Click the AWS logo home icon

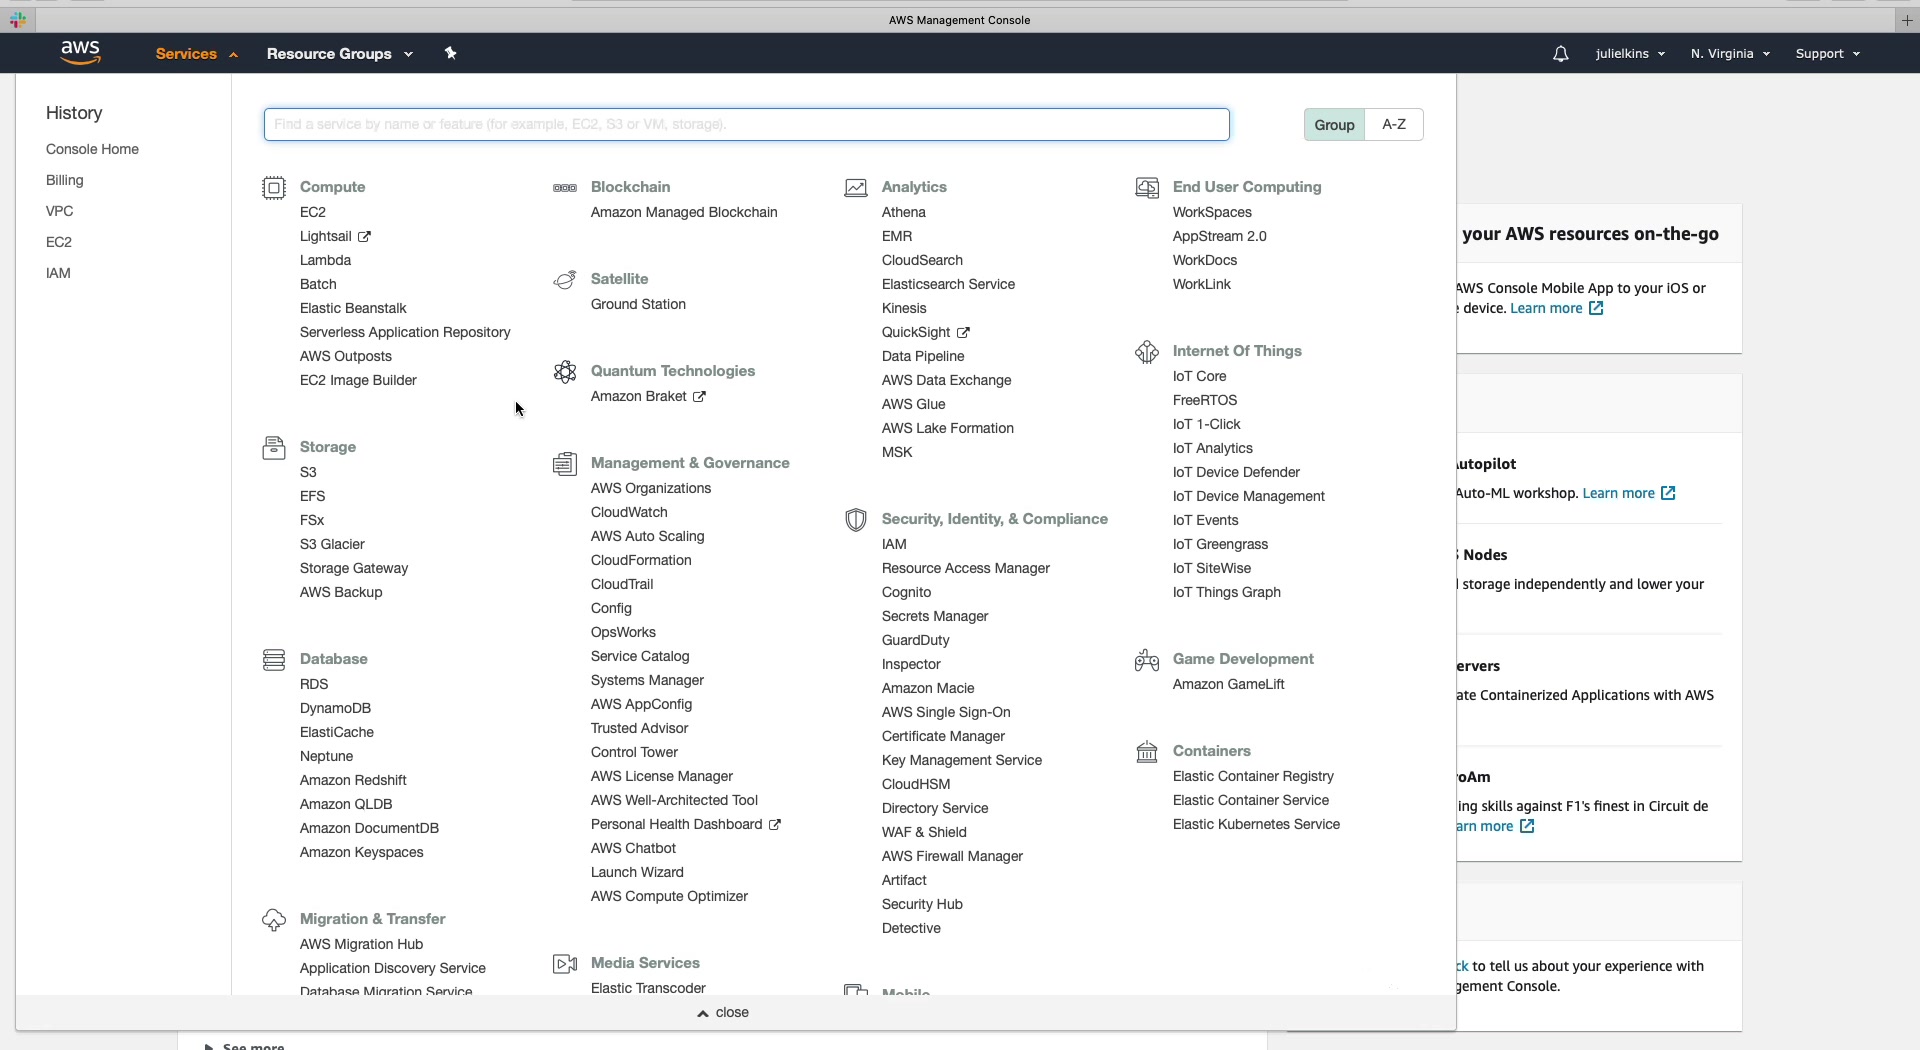(81, 53)
